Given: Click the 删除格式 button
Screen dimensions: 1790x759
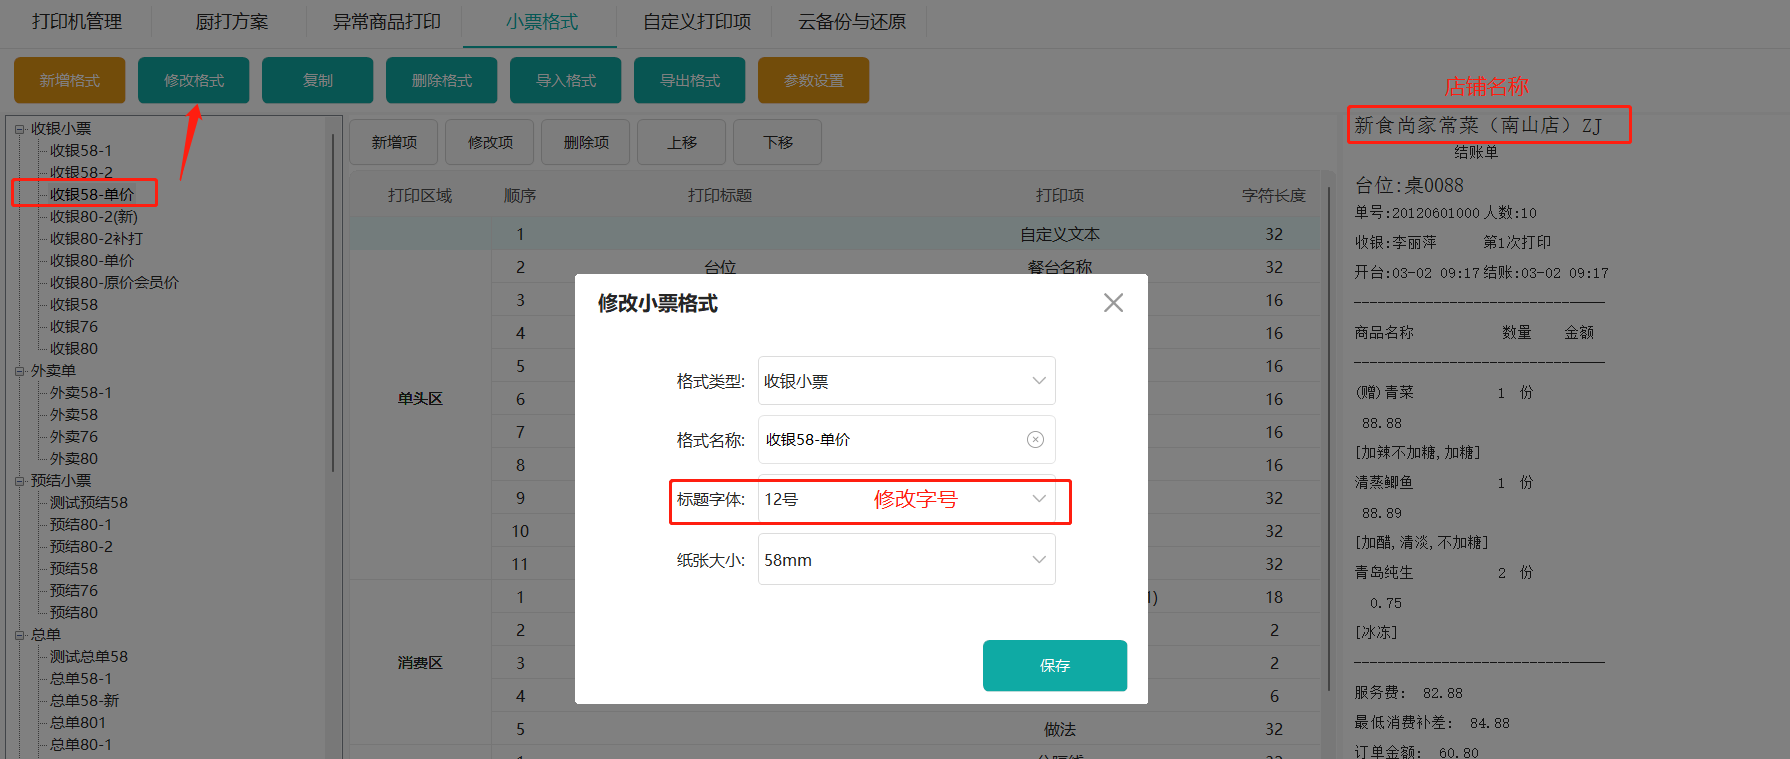Looking at the screenshot, I should [442, 81].
